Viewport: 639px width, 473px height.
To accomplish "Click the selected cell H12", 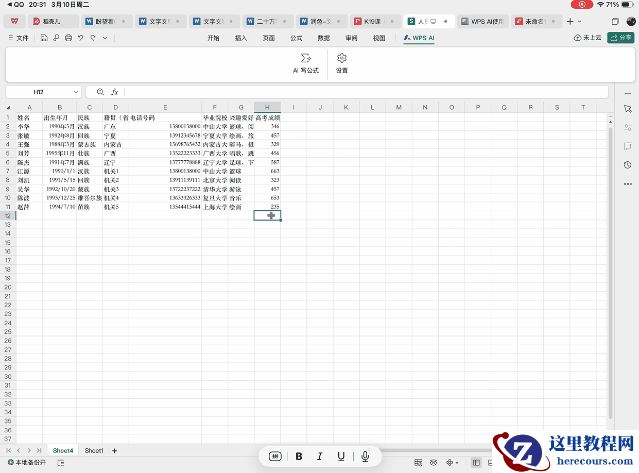I will [267, 216].
